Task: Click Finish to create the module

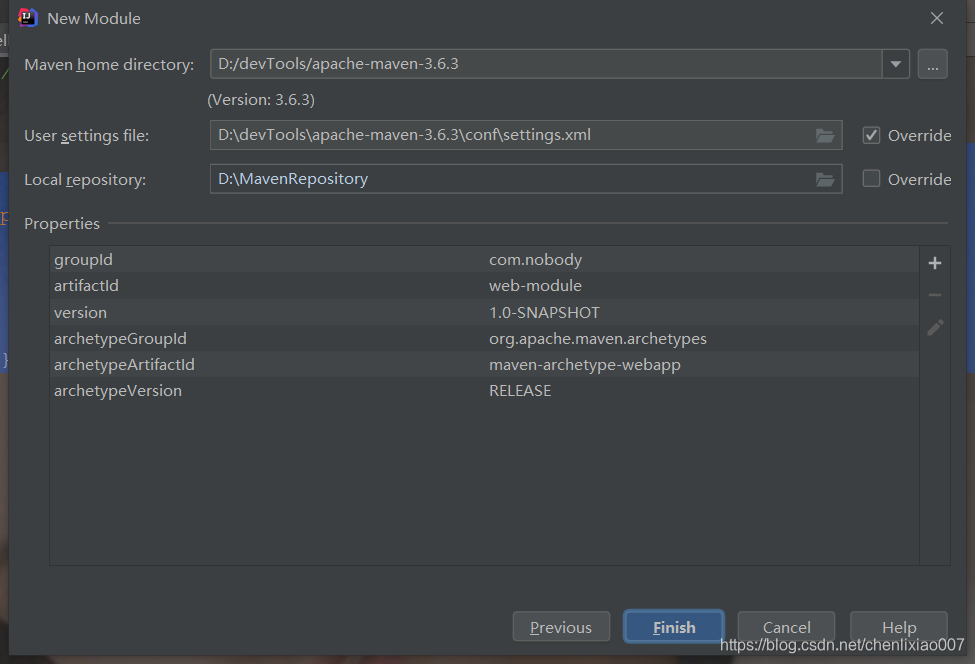Action: click(674, 627)
